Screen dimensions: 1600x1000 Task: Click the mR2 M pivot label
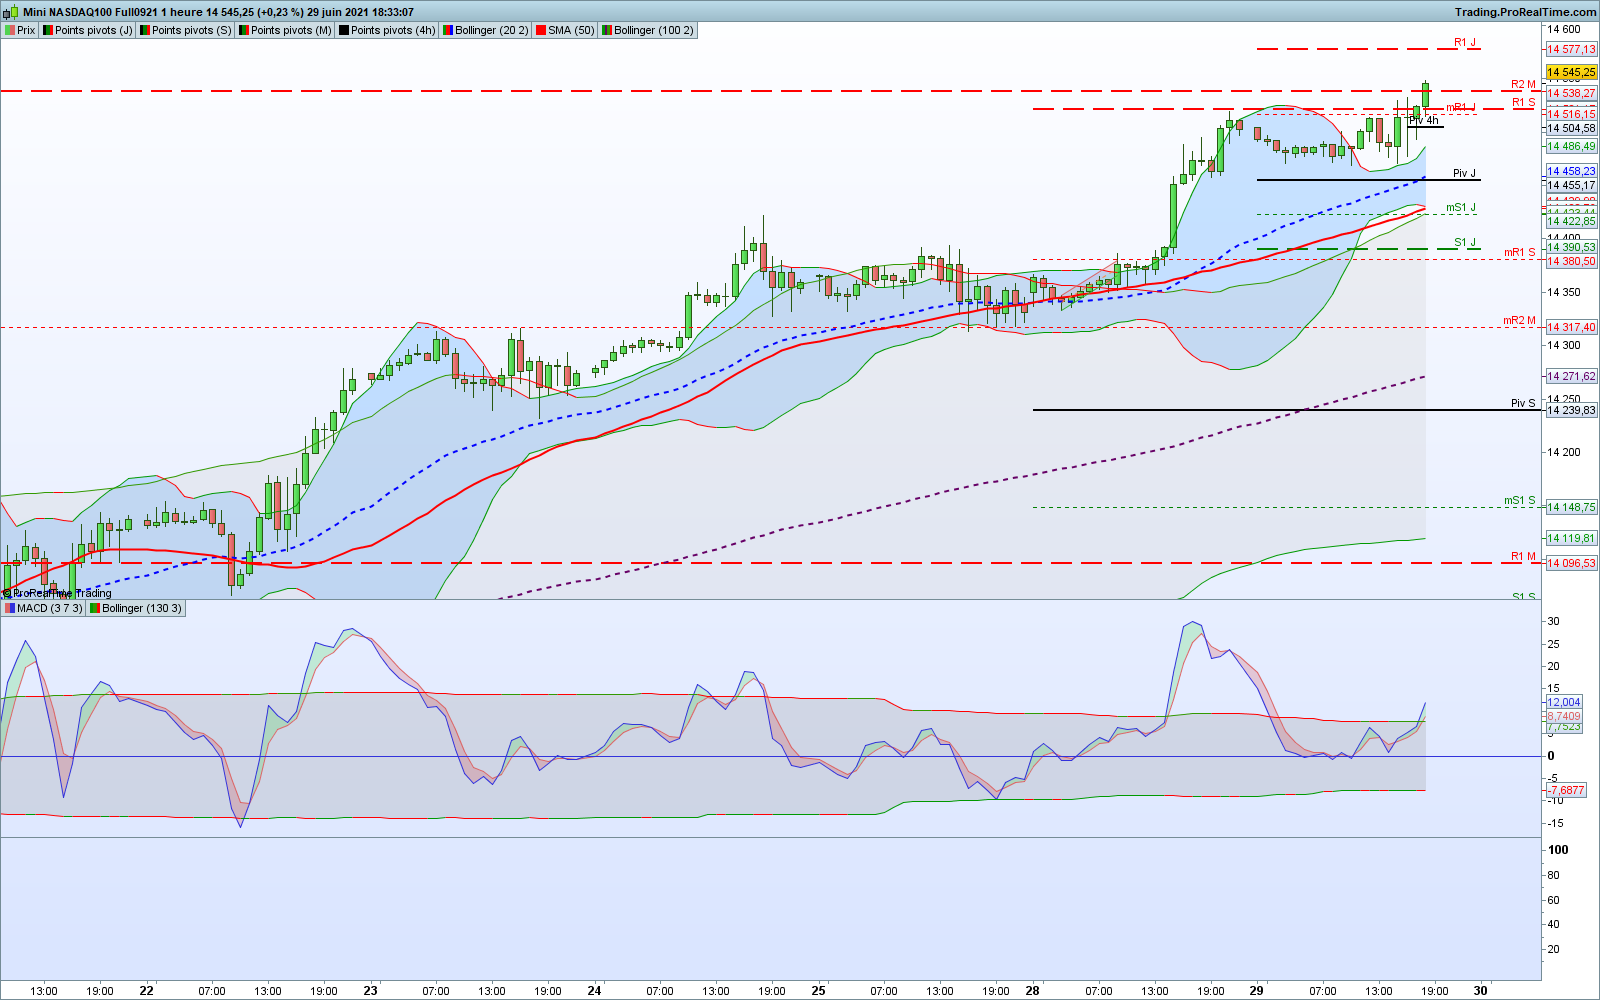click(x=1520, y=320)
